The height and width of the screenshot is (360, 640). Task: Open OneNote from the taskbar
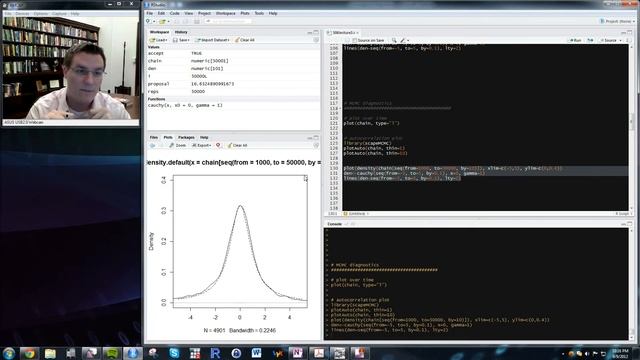click(x=298, y=353)
